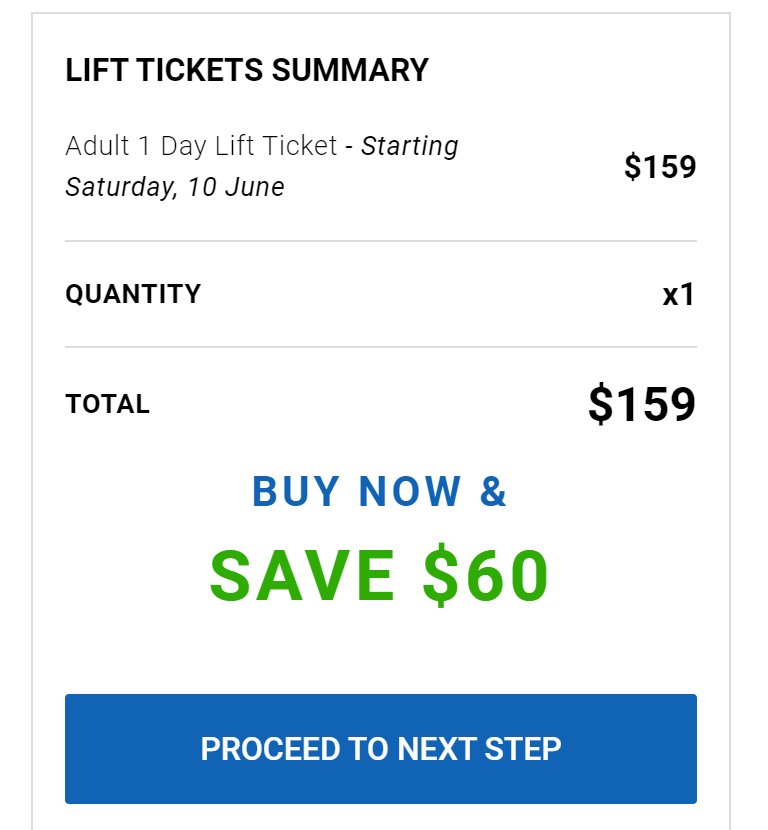Select the Adult 1 Day Lift Ticket name
The height and width of the screenshot is (830, 768).
click(x=201, y=146)
